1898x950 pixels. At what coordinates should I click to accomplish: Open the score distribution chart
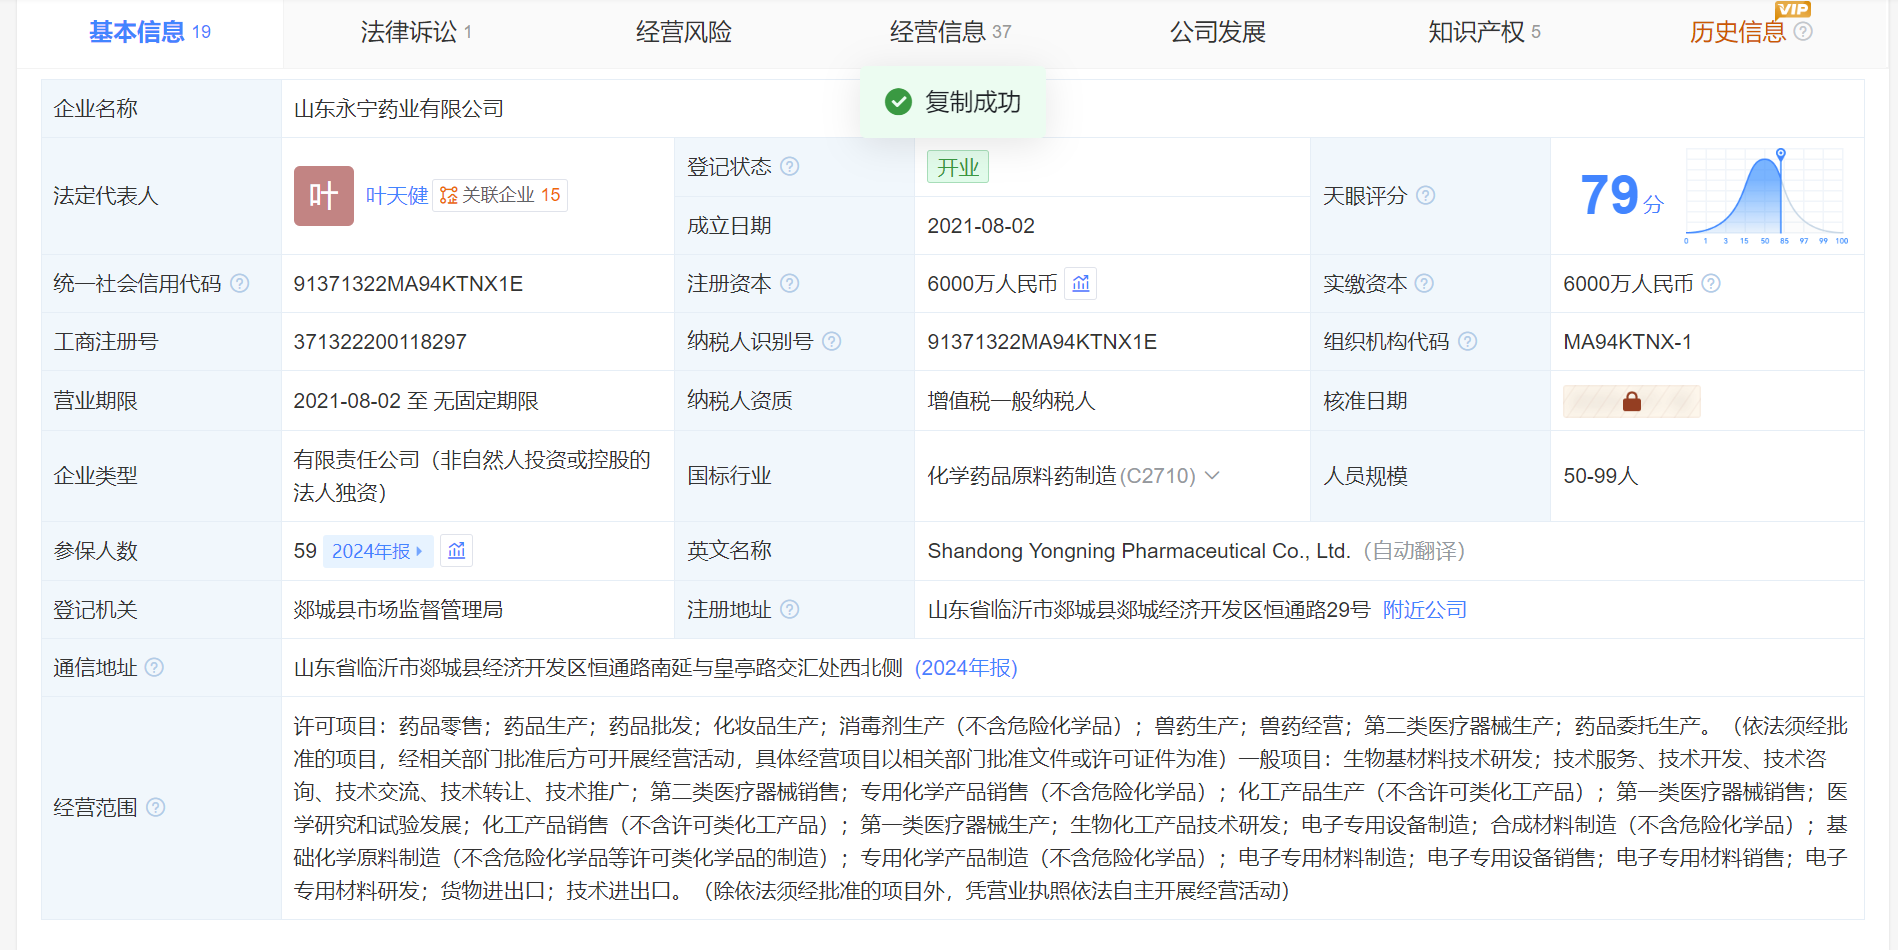coord(1766,196)
